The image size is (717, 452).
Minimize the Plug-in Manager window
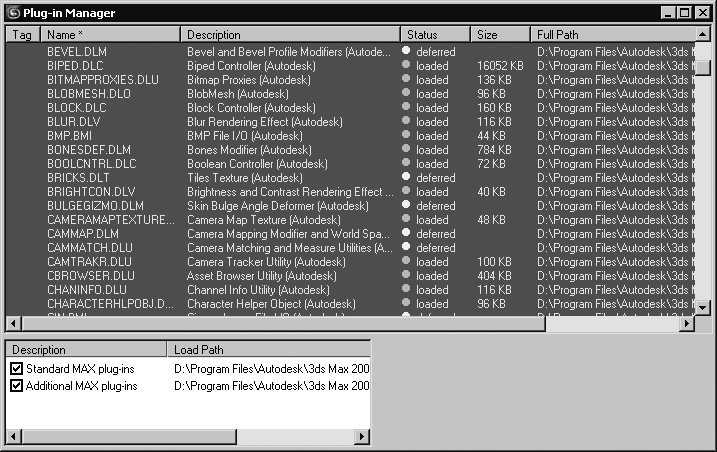coord(668,13)
